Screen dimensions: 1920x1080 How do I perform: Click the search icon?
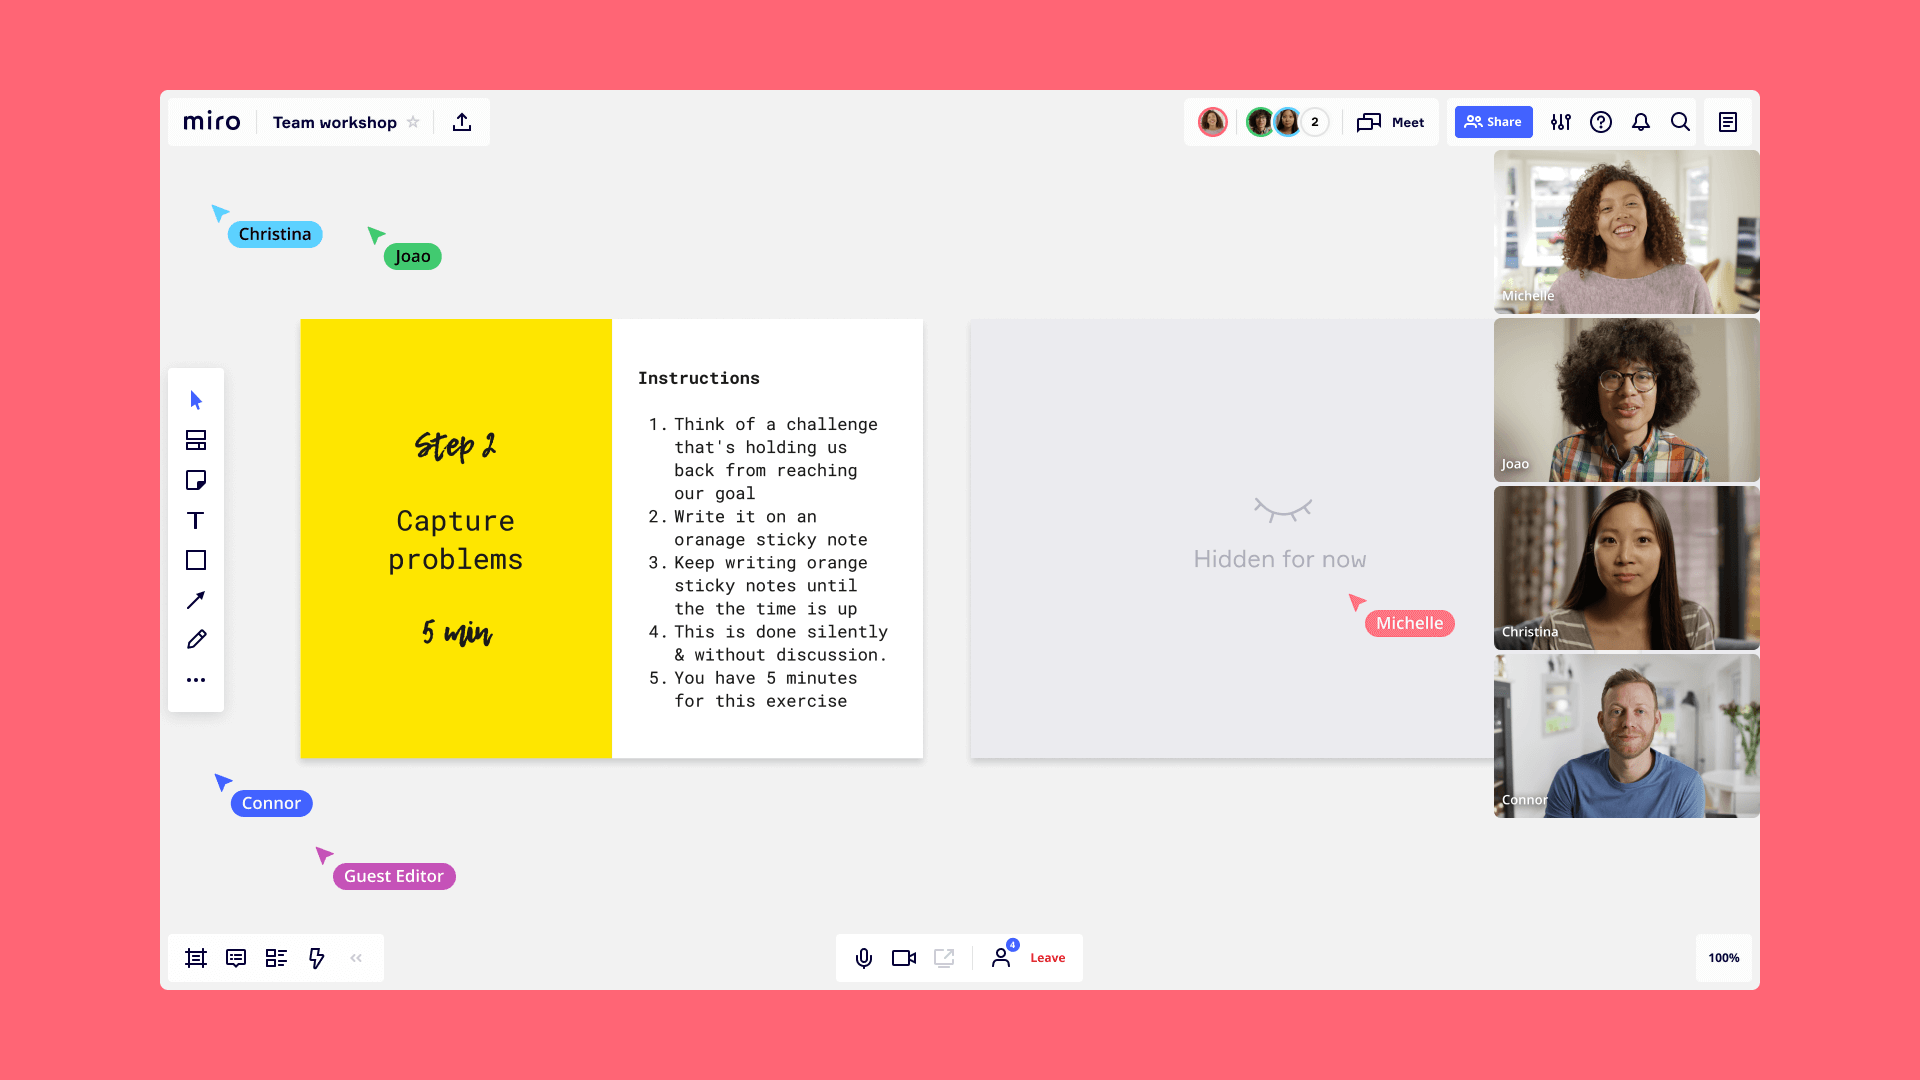(1680, 123)
